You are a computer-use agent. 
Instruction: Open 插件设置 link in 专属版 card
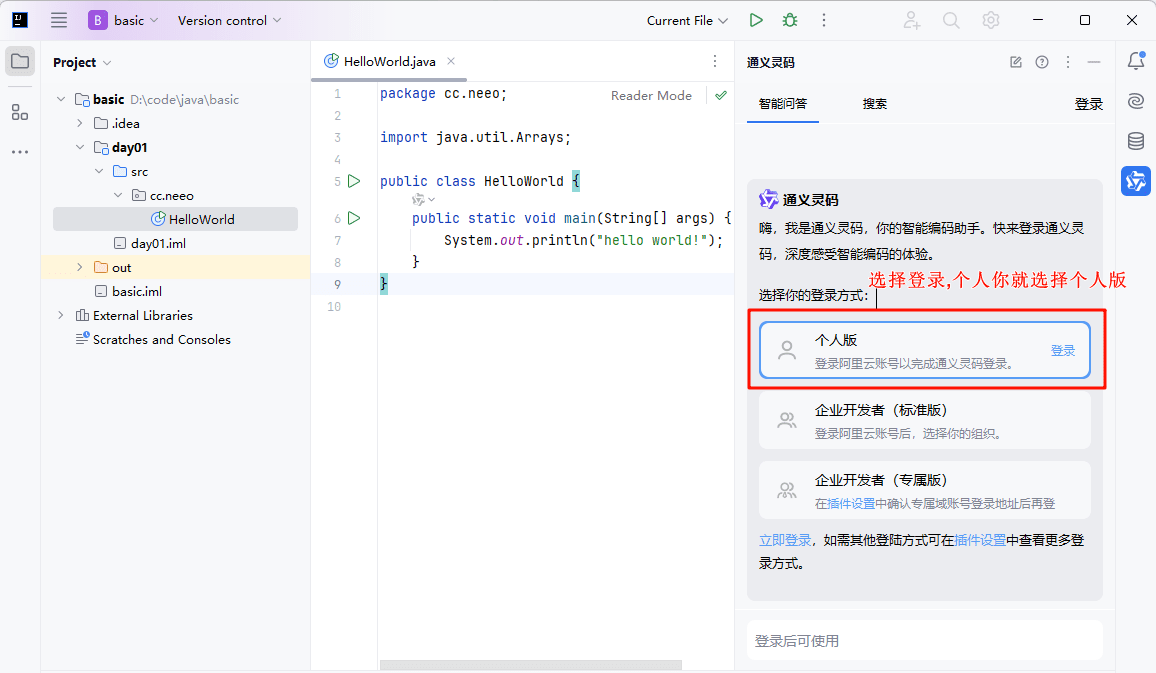click(851, 503)
